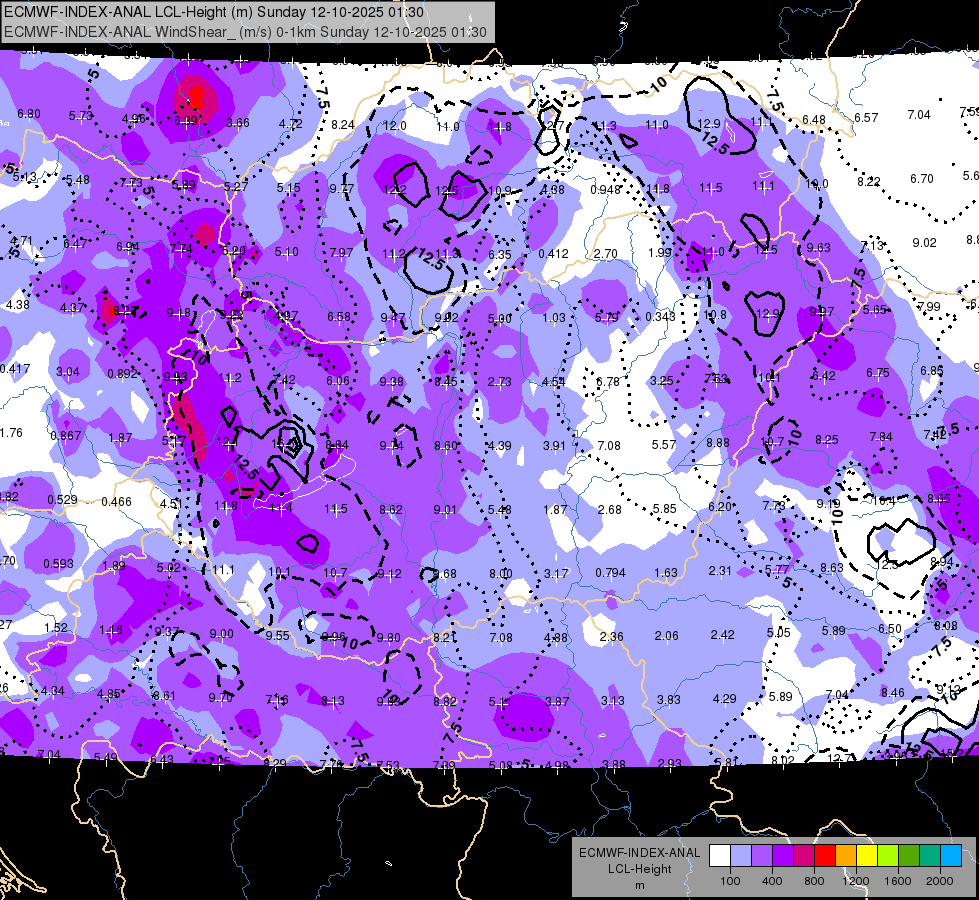Click the map value 1.03
Screen dimensions: 979x900
(x=554, y=318)
